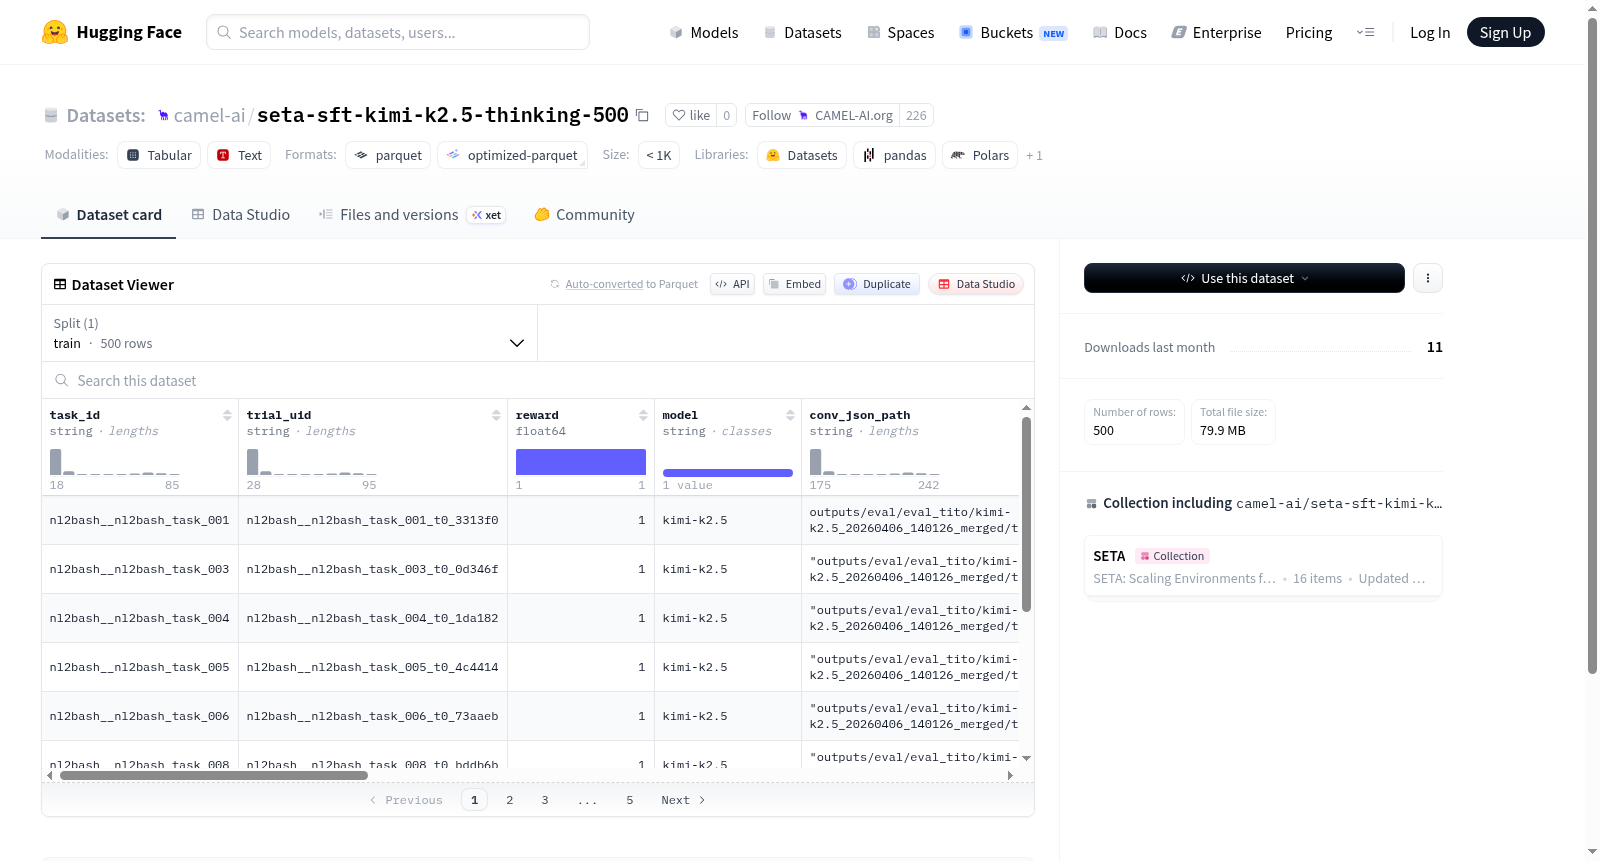
Task: Click the search magnifier in dataset search
Action: tap(62, 380)
